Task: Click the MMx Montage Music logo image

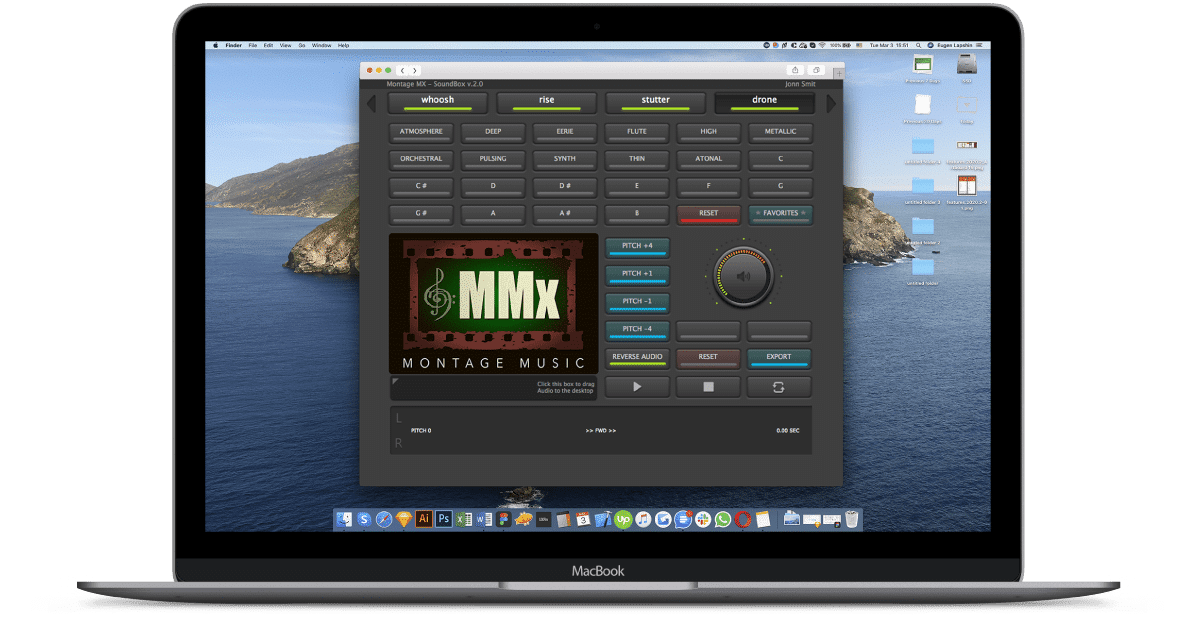Action: [494, 304]
